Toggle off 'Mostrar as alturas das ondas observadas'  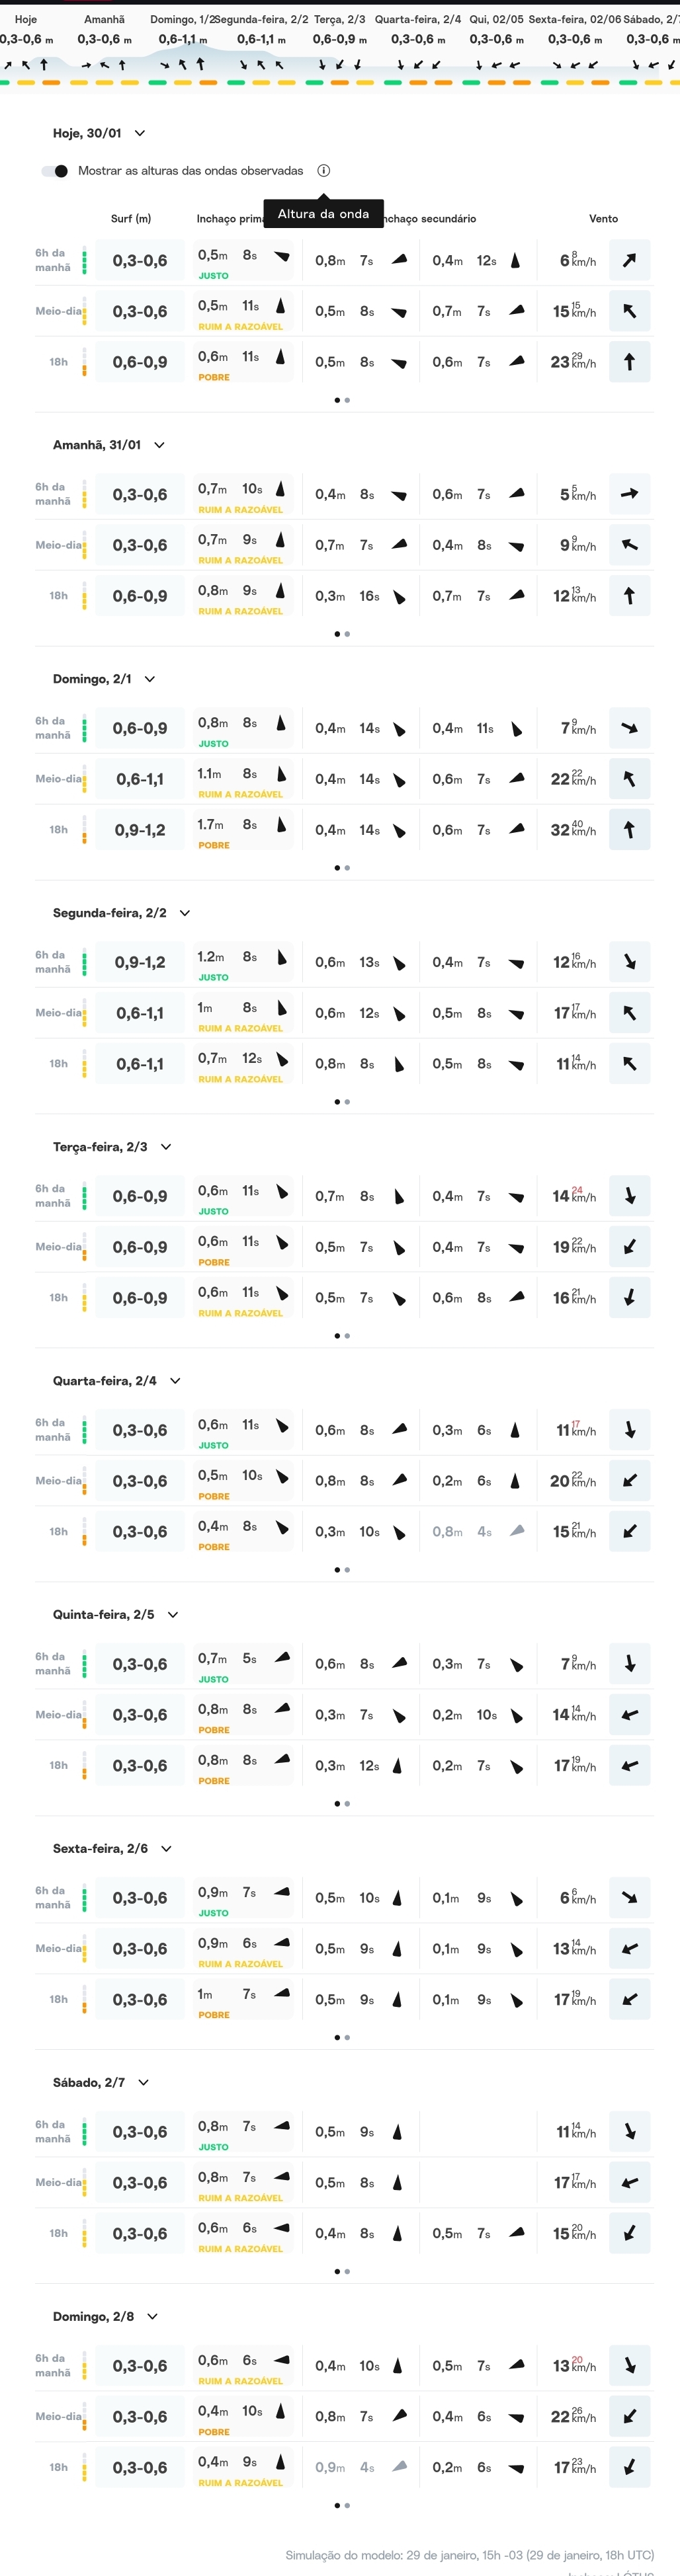55,171
